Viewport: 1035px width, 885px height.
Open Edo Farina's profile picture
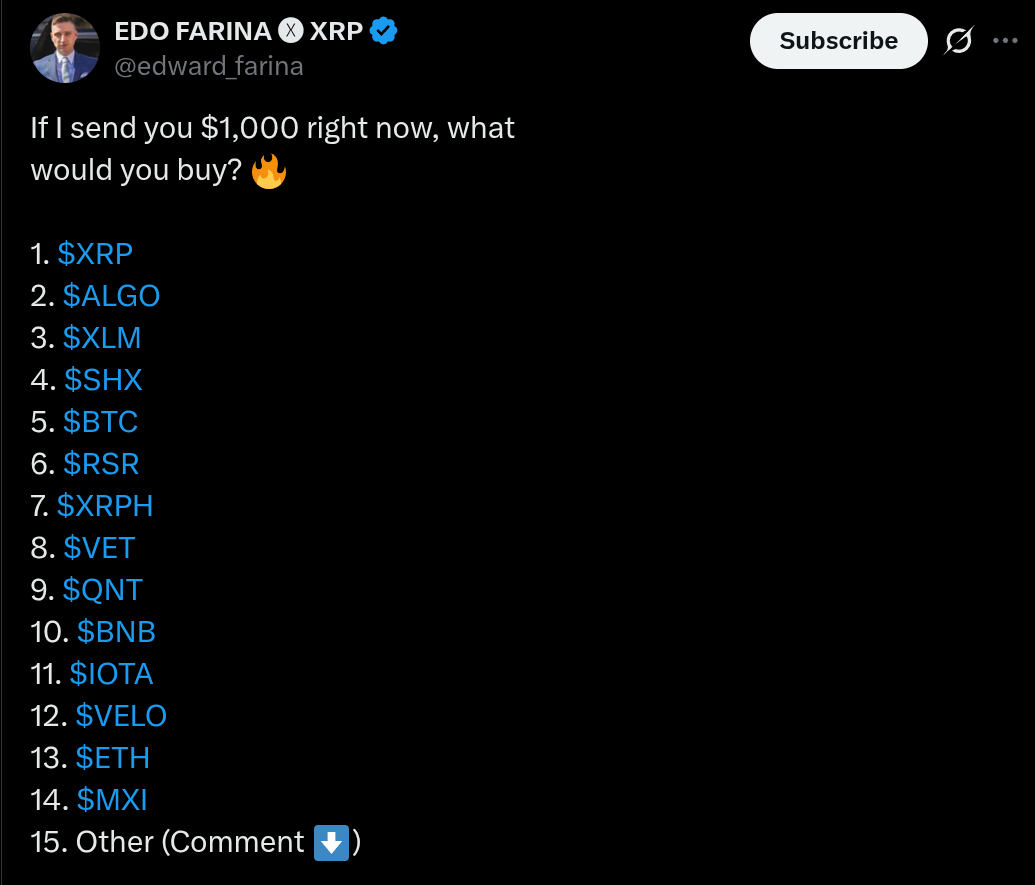[x=65, y=49]
